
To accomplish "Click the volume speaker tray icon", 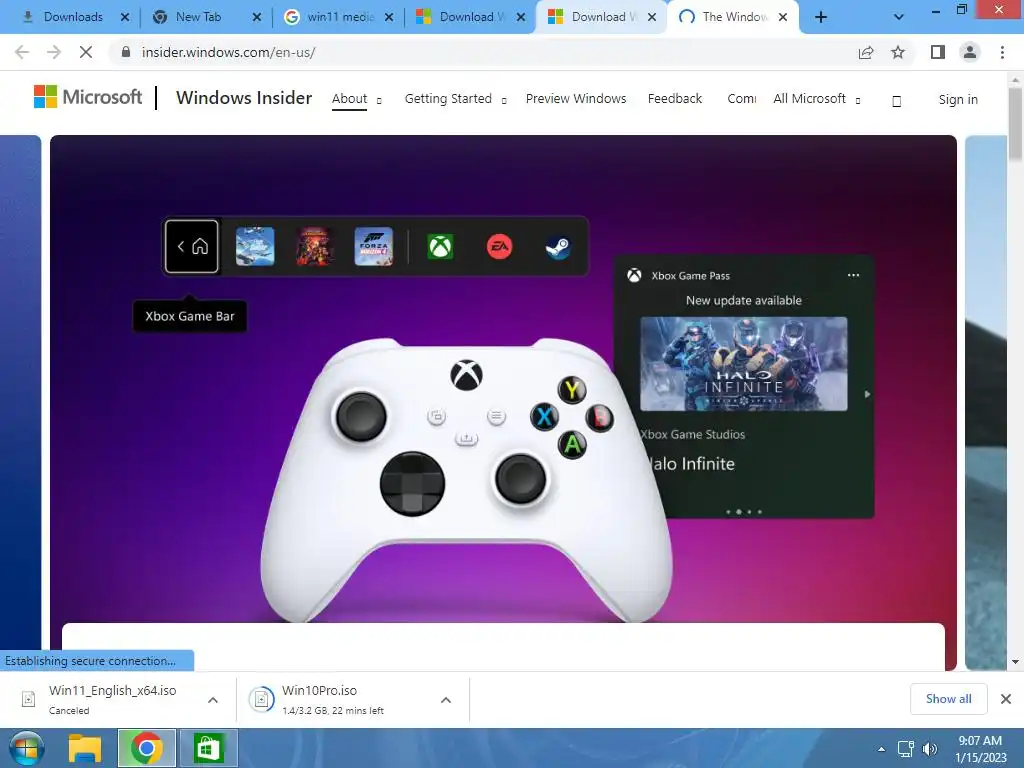I will click(929, 749).
